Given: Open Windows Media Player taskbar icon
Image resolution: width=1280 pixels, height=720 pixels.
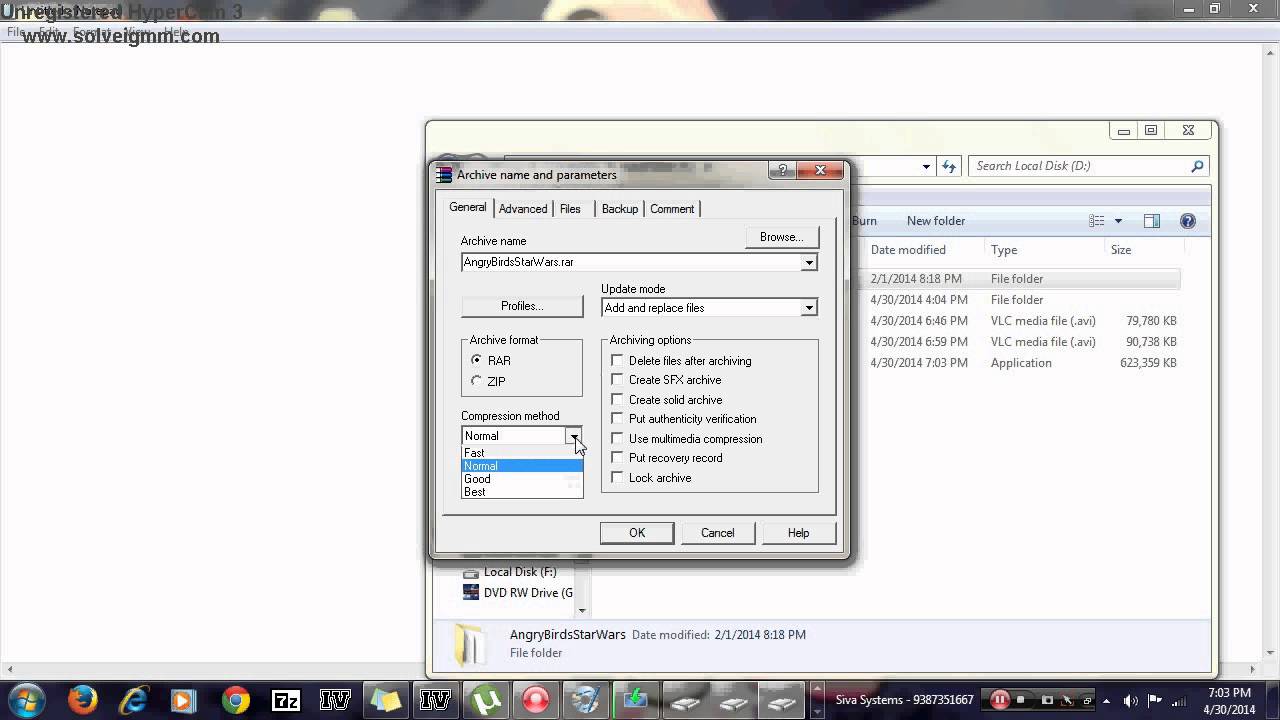Looking at the screenshot, I should 184,700.
